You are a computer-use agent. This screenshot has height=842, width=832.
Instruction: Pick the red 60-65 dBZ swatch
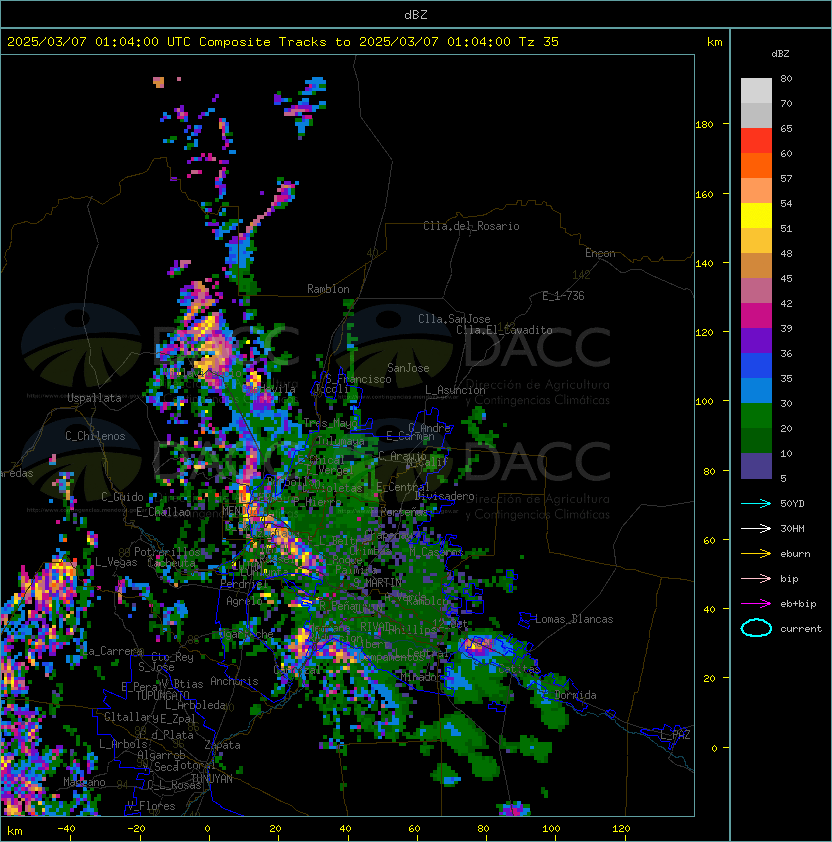tap(756, 141)
